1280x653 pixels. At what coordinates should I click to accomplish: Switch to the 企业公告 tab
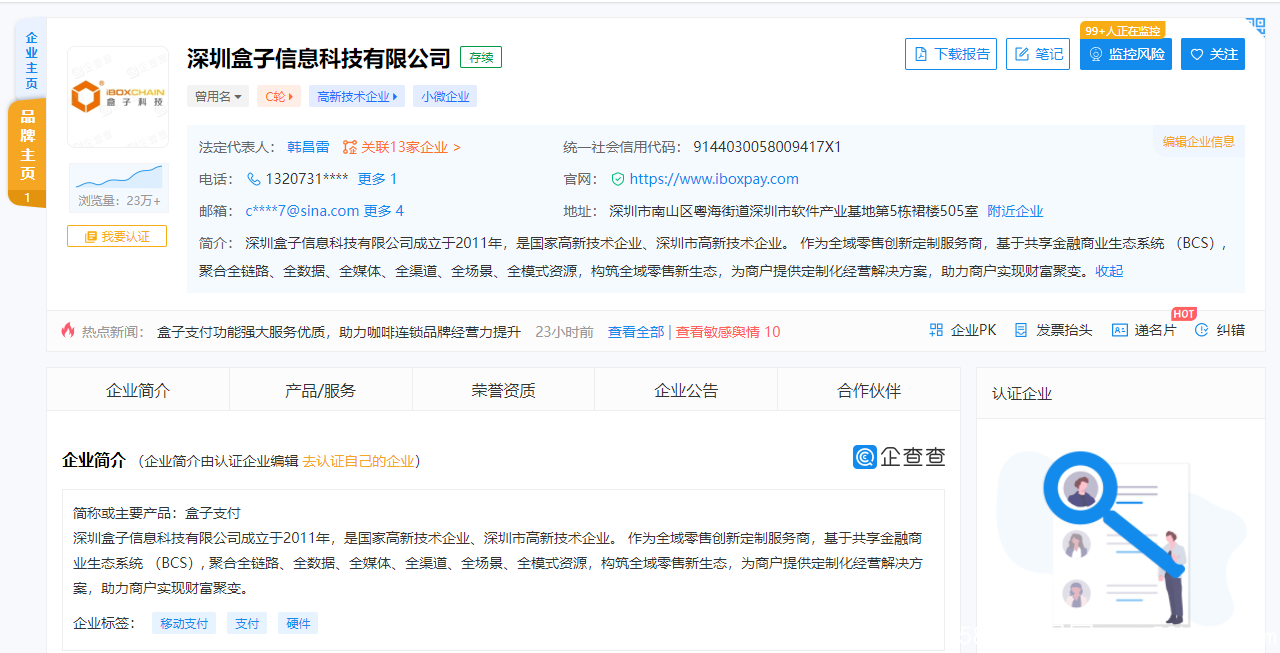click(x=686, y=390)
